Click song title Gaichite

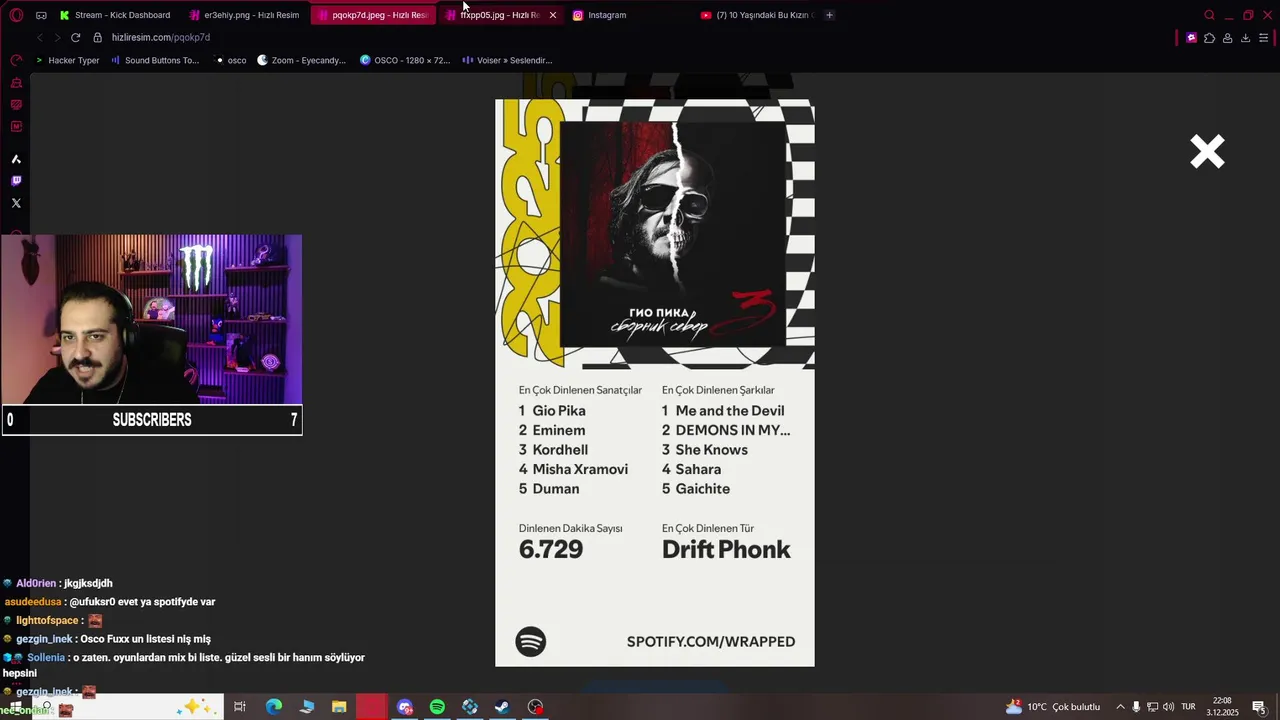[x=703, y=489]
